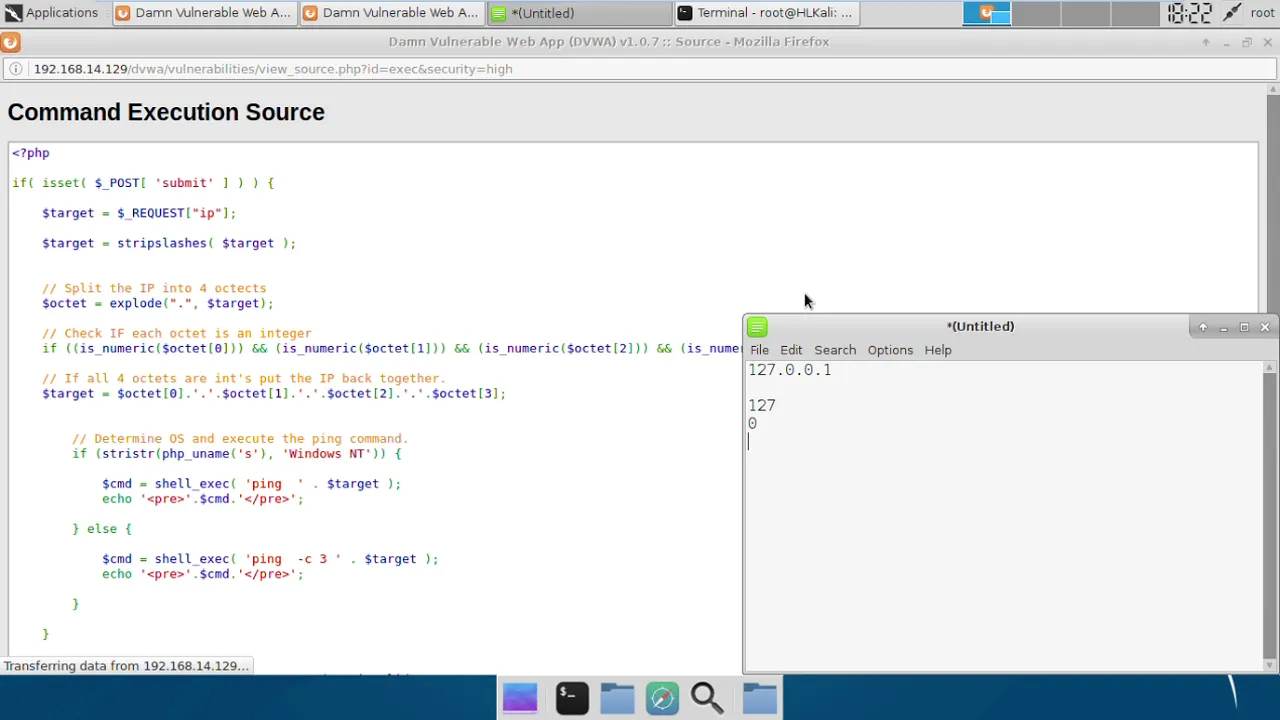Image resolution: width=1280 pixels, height=720 pixels.
Task: Click the Firefox window icon in title bar
Action: pyautogui.click(x=10, y=42)
